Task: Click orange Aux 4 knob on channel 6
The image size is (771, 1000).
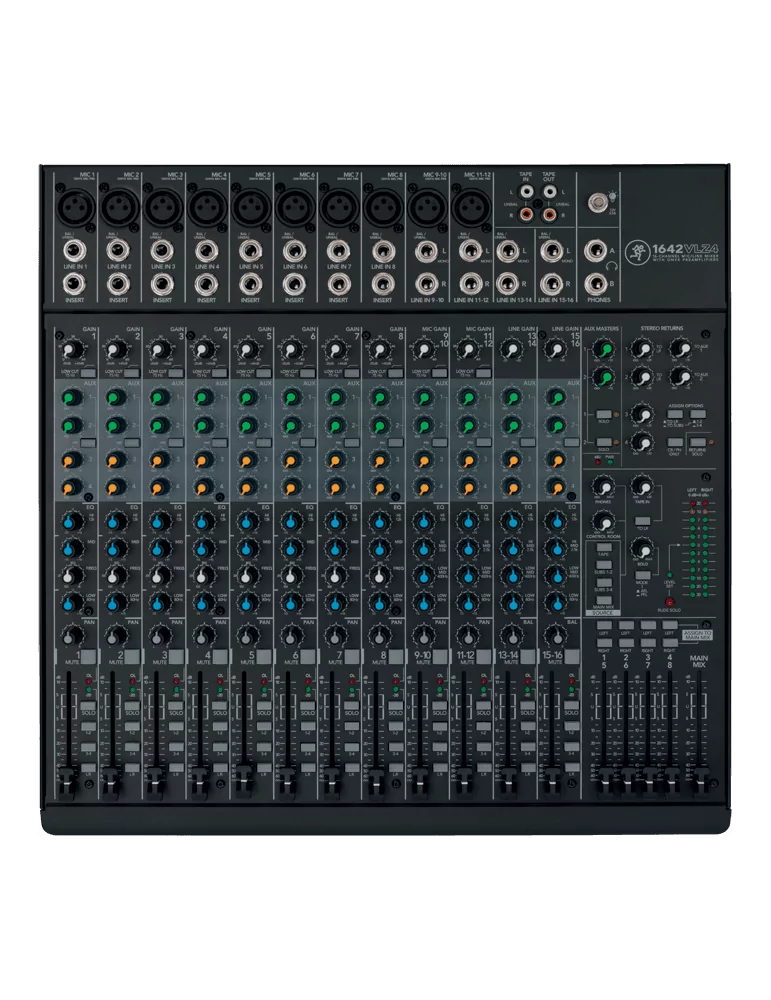Action: click(290, 487)
